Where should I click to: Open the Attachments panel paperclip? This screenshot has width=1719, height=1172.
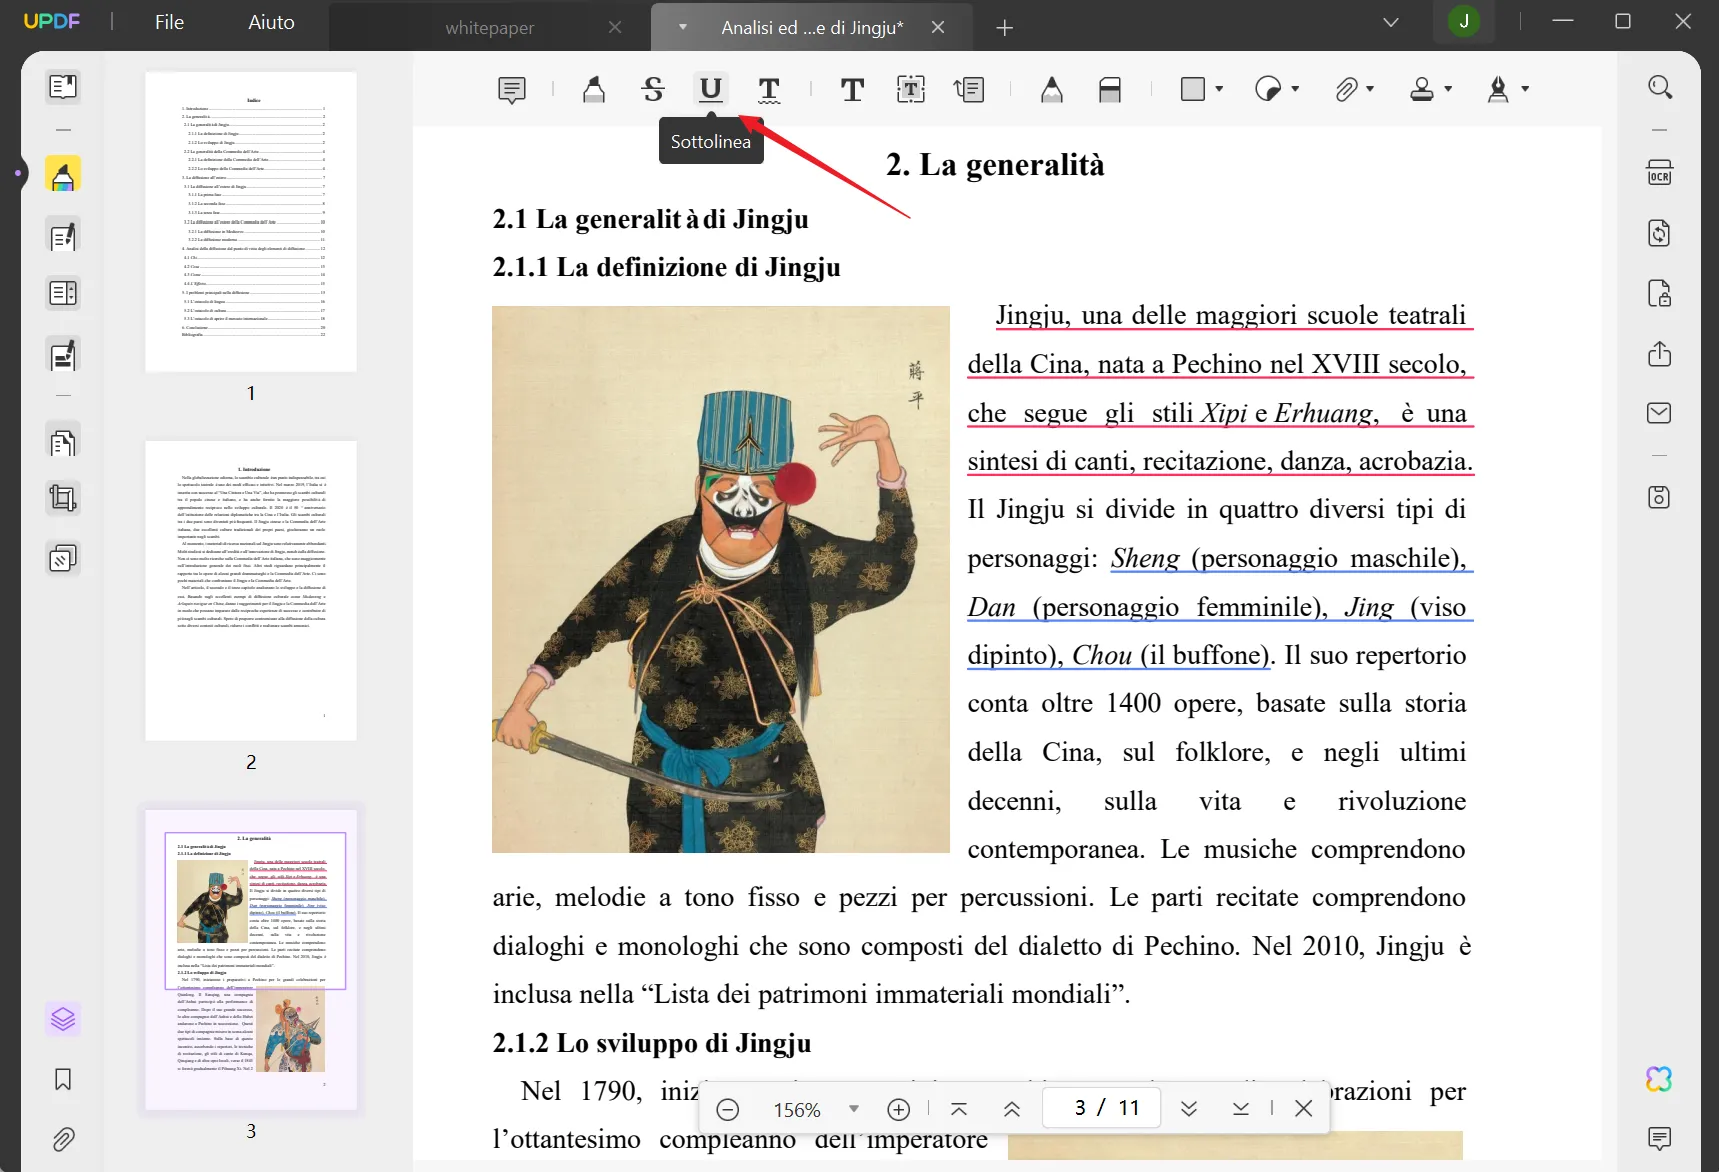point(63,1139)
